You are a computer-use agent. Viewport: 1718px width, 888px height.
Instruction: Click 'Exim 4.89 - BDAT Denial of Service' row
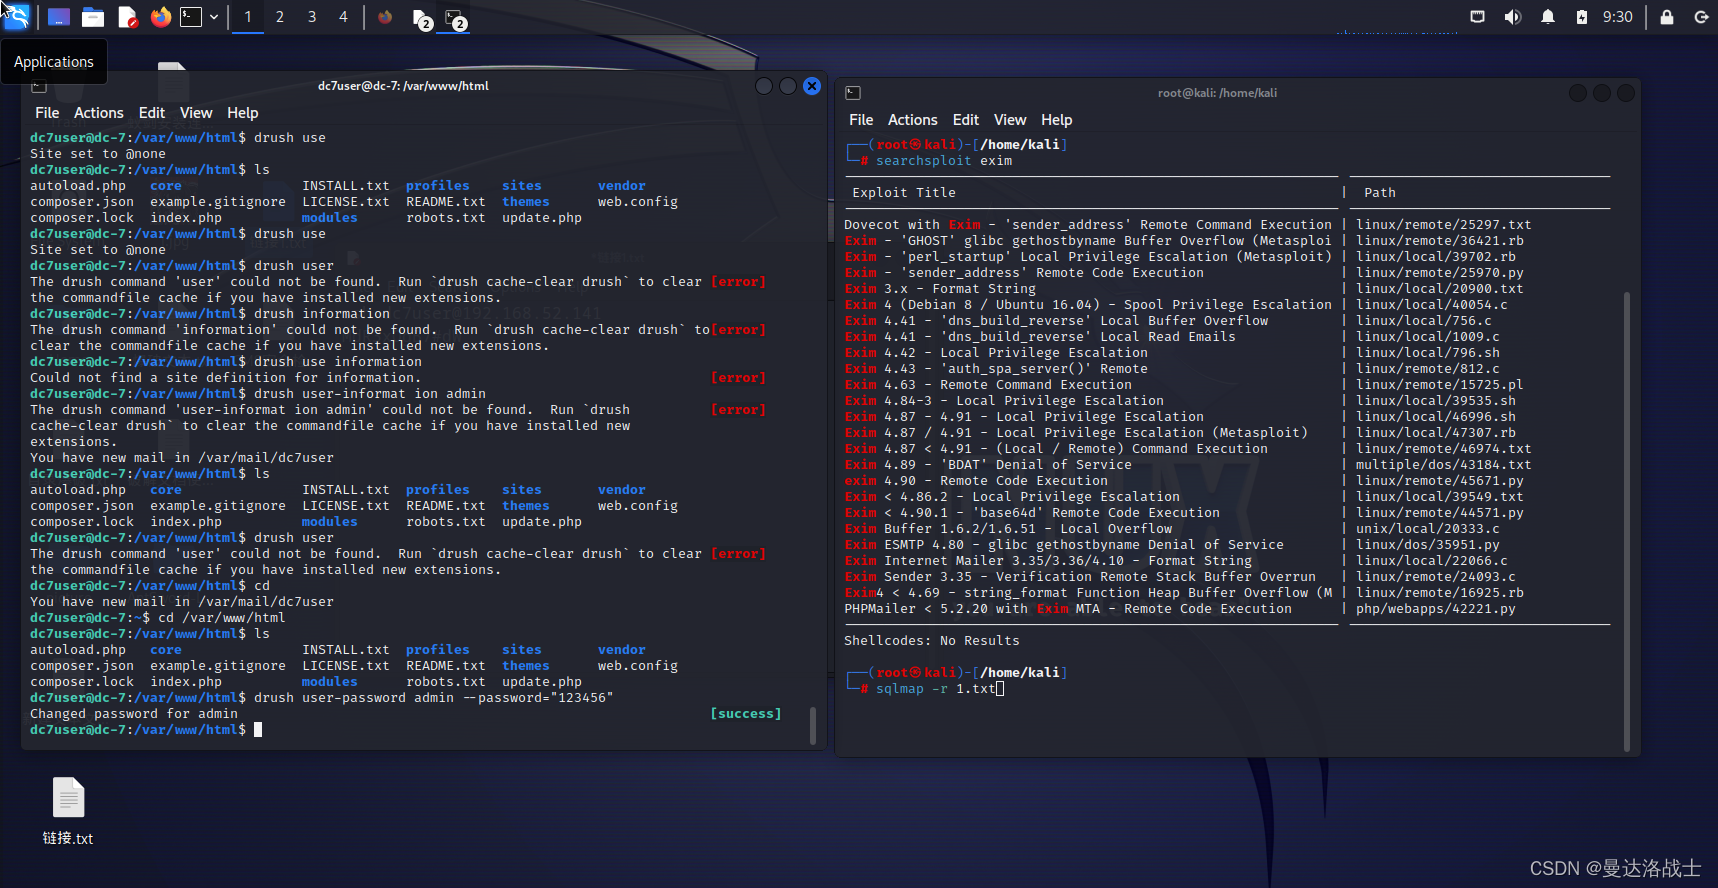988,465
